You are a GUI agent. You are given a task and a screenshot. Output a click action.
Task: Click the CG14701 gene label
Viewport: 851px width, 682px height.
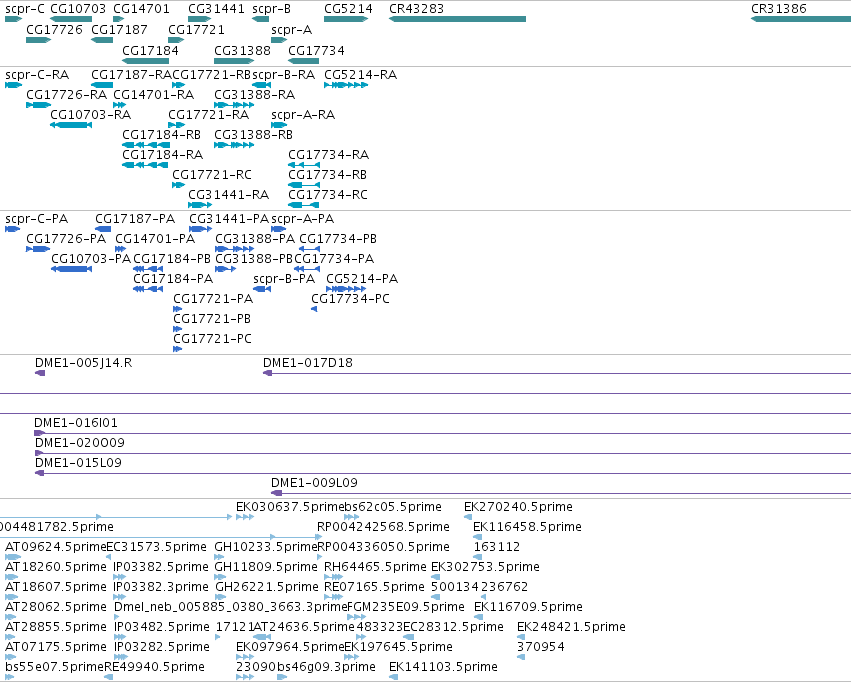coord(141,9)
